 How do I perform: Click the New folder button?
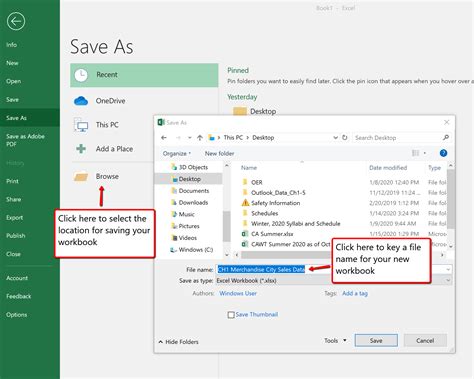[x=219, y=153]
